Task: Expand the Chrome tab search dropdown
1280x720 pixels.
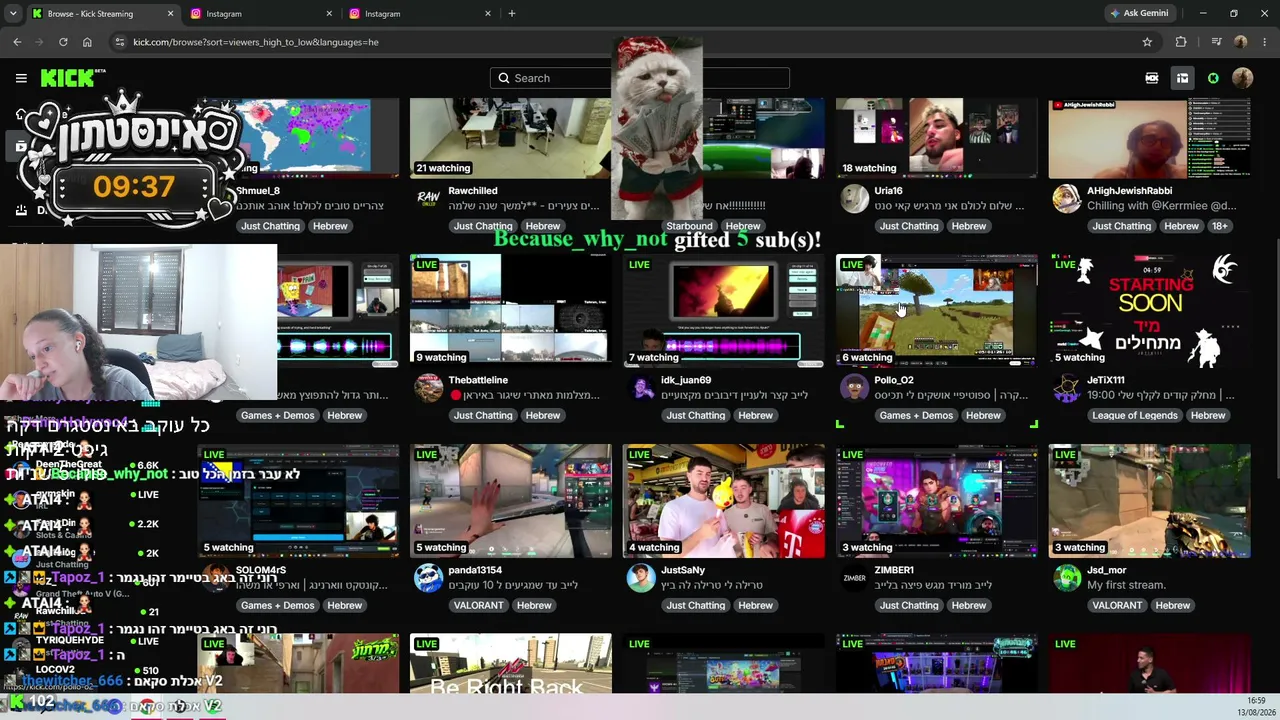Action: tap(13, 14)
